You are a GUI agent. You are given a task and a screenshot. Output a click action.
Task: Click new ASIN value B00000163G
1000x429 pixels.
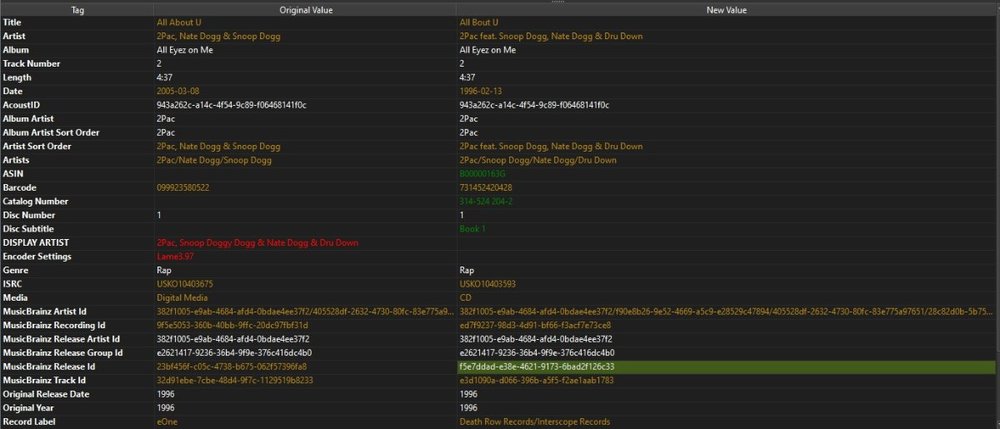pyautogui.click(x=482, y=174)
